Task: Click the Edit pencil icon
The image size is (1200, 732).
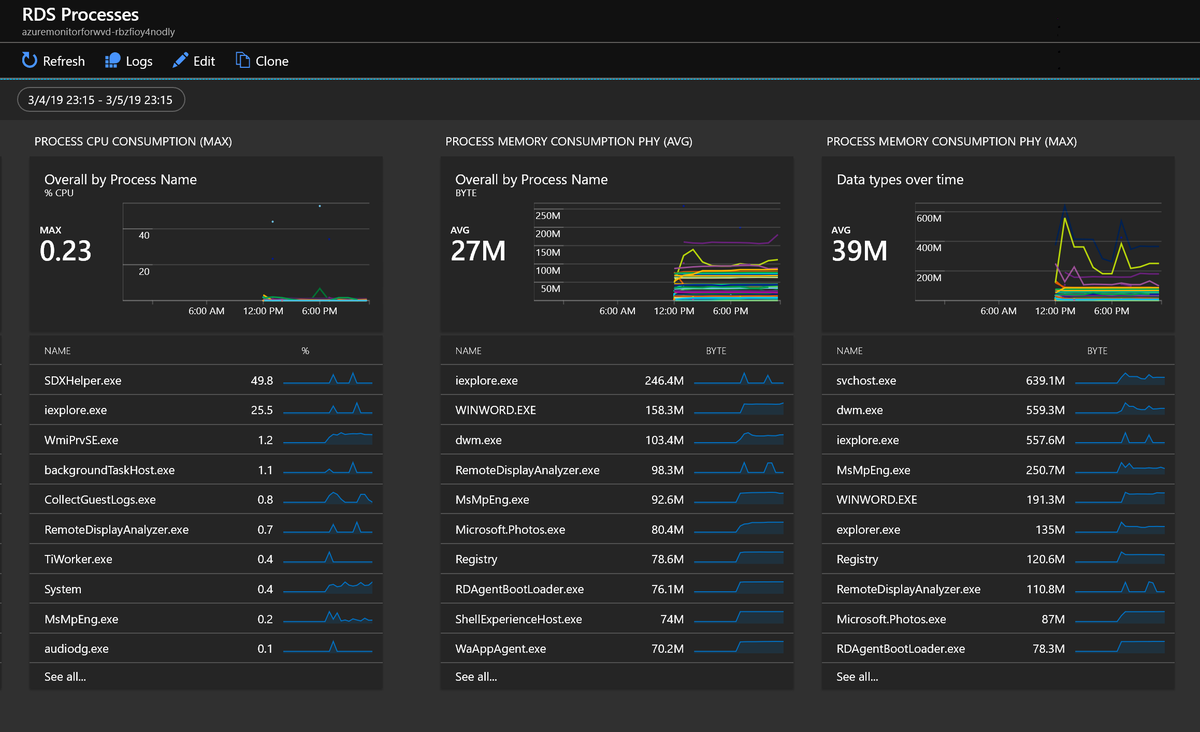Action: (x=180, y=61)
